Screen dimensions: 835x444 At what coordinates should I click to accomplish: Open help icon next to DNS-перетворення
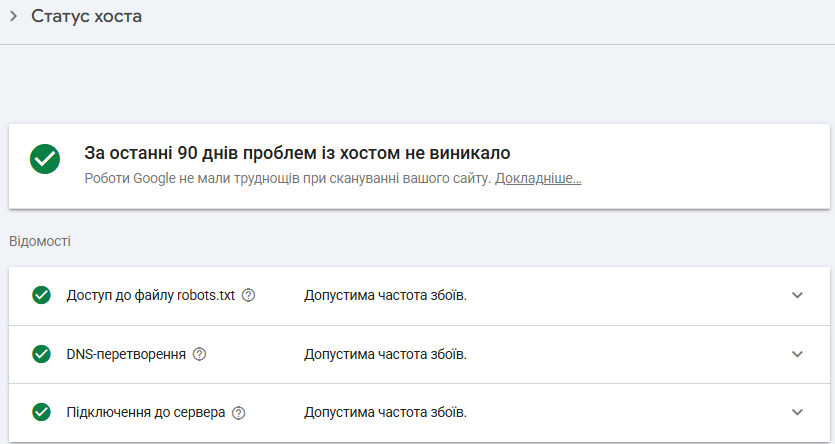click(x=199, y=354)
